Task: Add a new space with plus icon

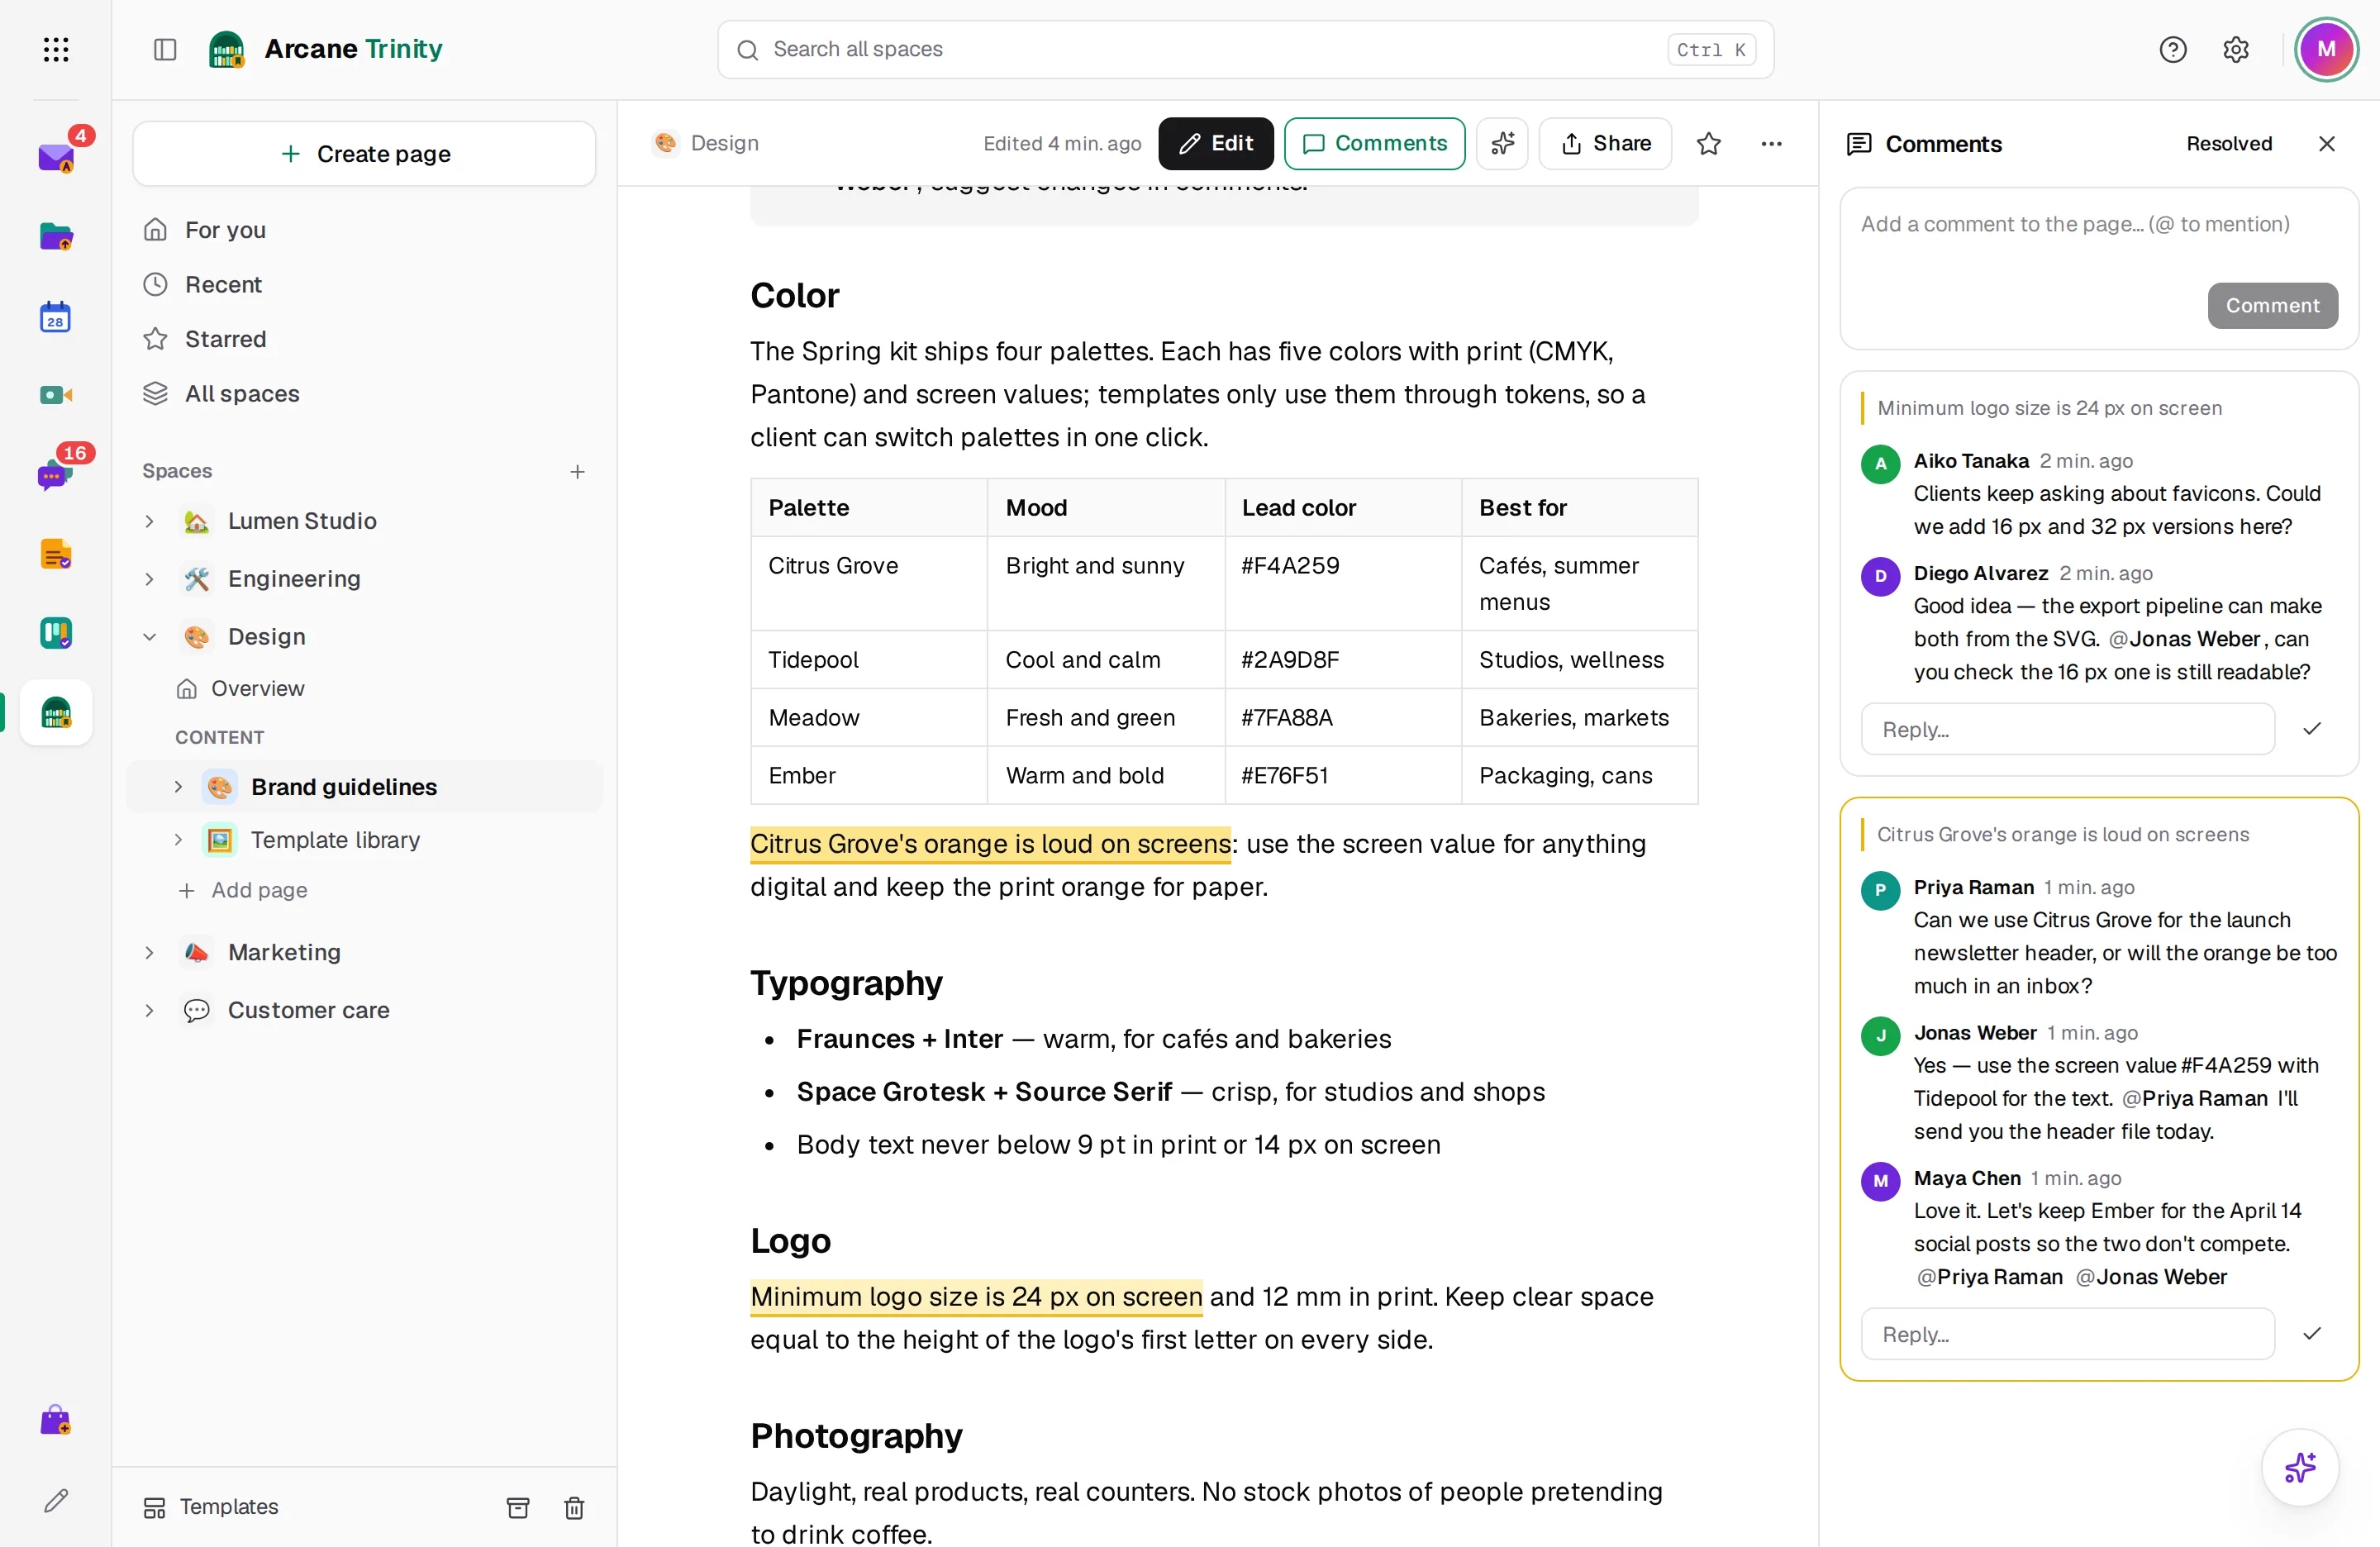Action: [x=577, y=471]
